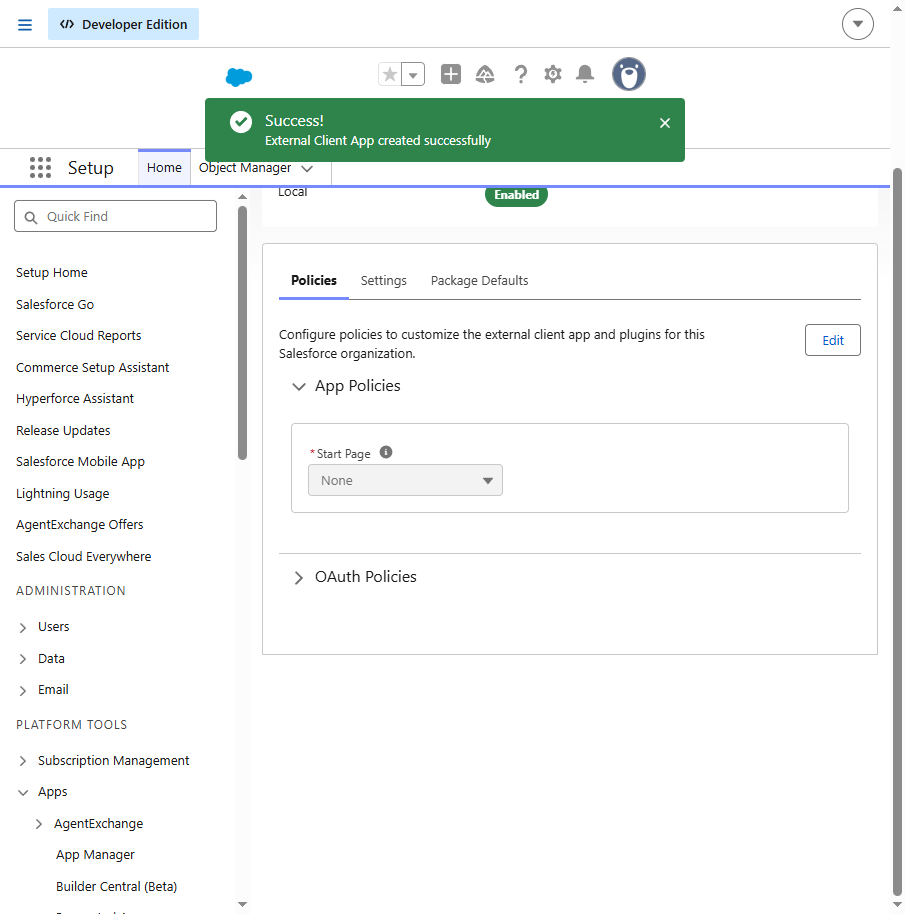This screenshot has height=914, width=905.
Task: Click the Start Page info icon
Action: 386,452
